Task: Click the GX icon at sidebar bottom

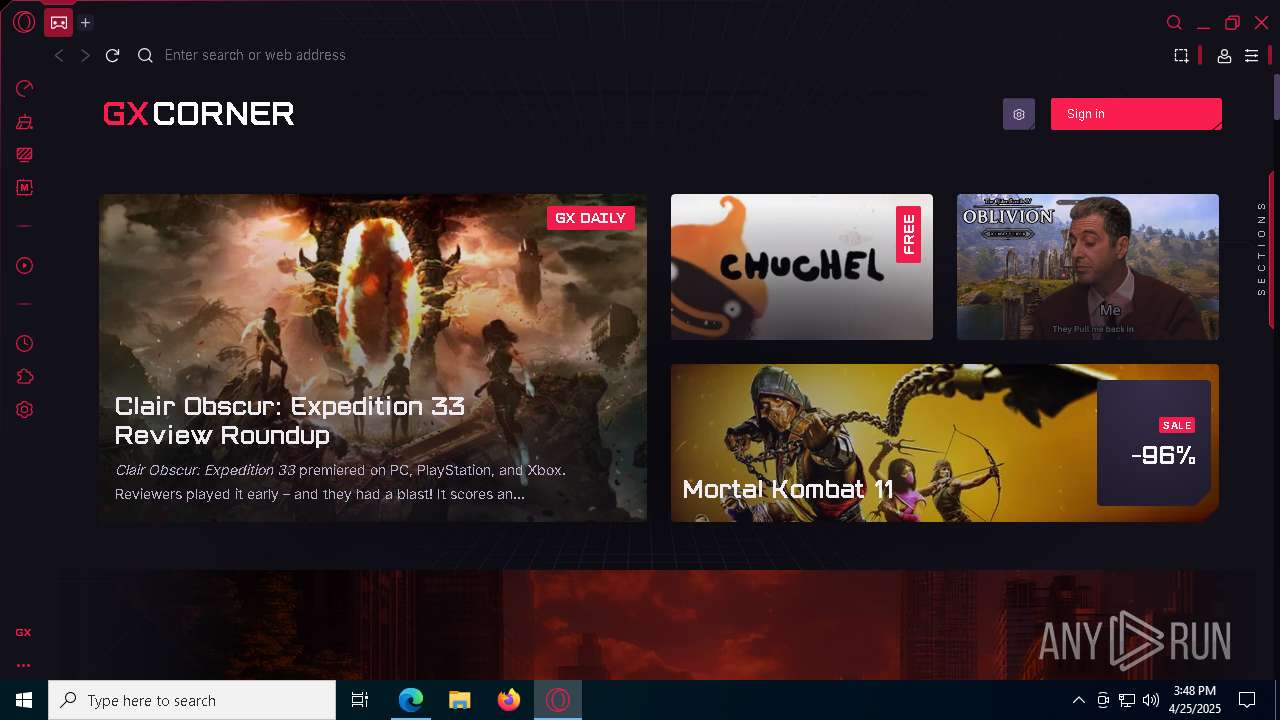Action: tap(23, 633)
